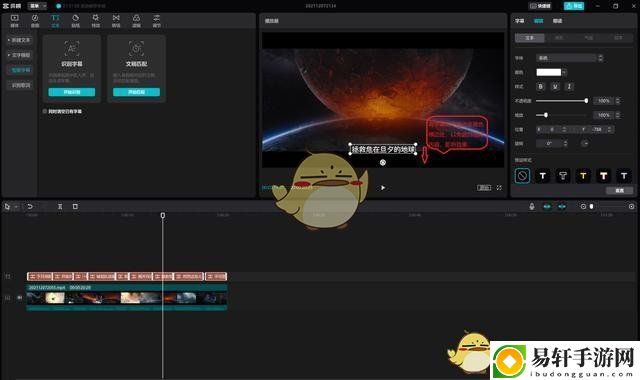Image resolution: width=640 pixels, height=380 pixels.
Task: Open the Media tab icon in top toolbar
Action: point(14,20)
